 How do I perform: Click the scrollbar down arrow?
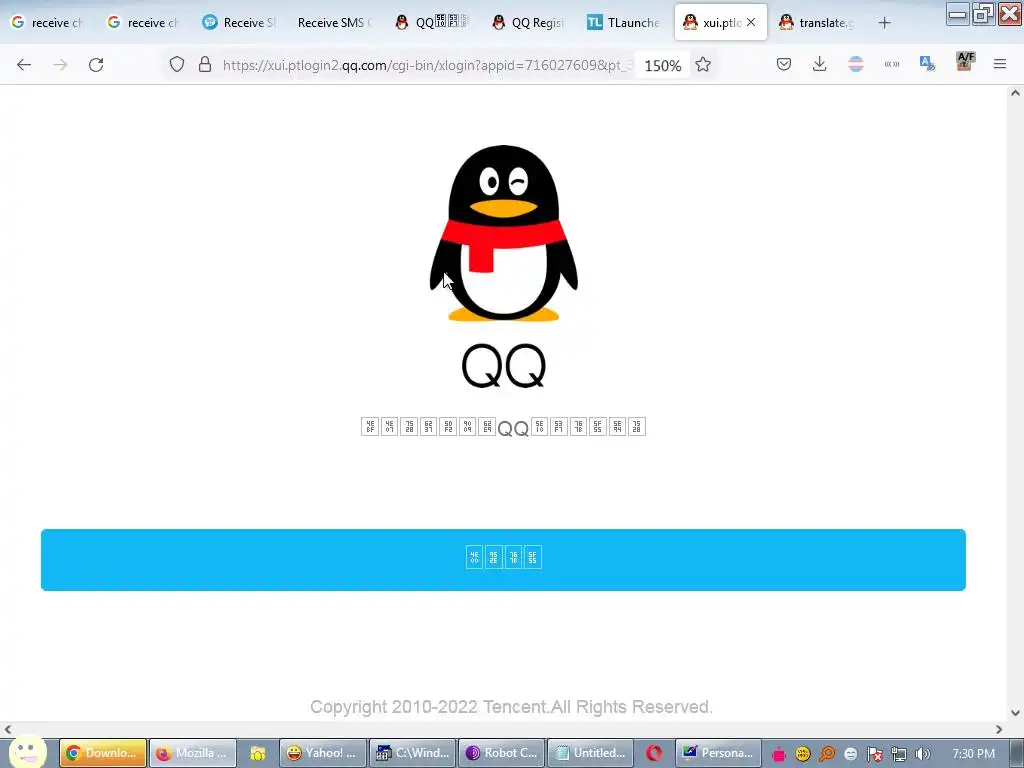pos(1015,713)
